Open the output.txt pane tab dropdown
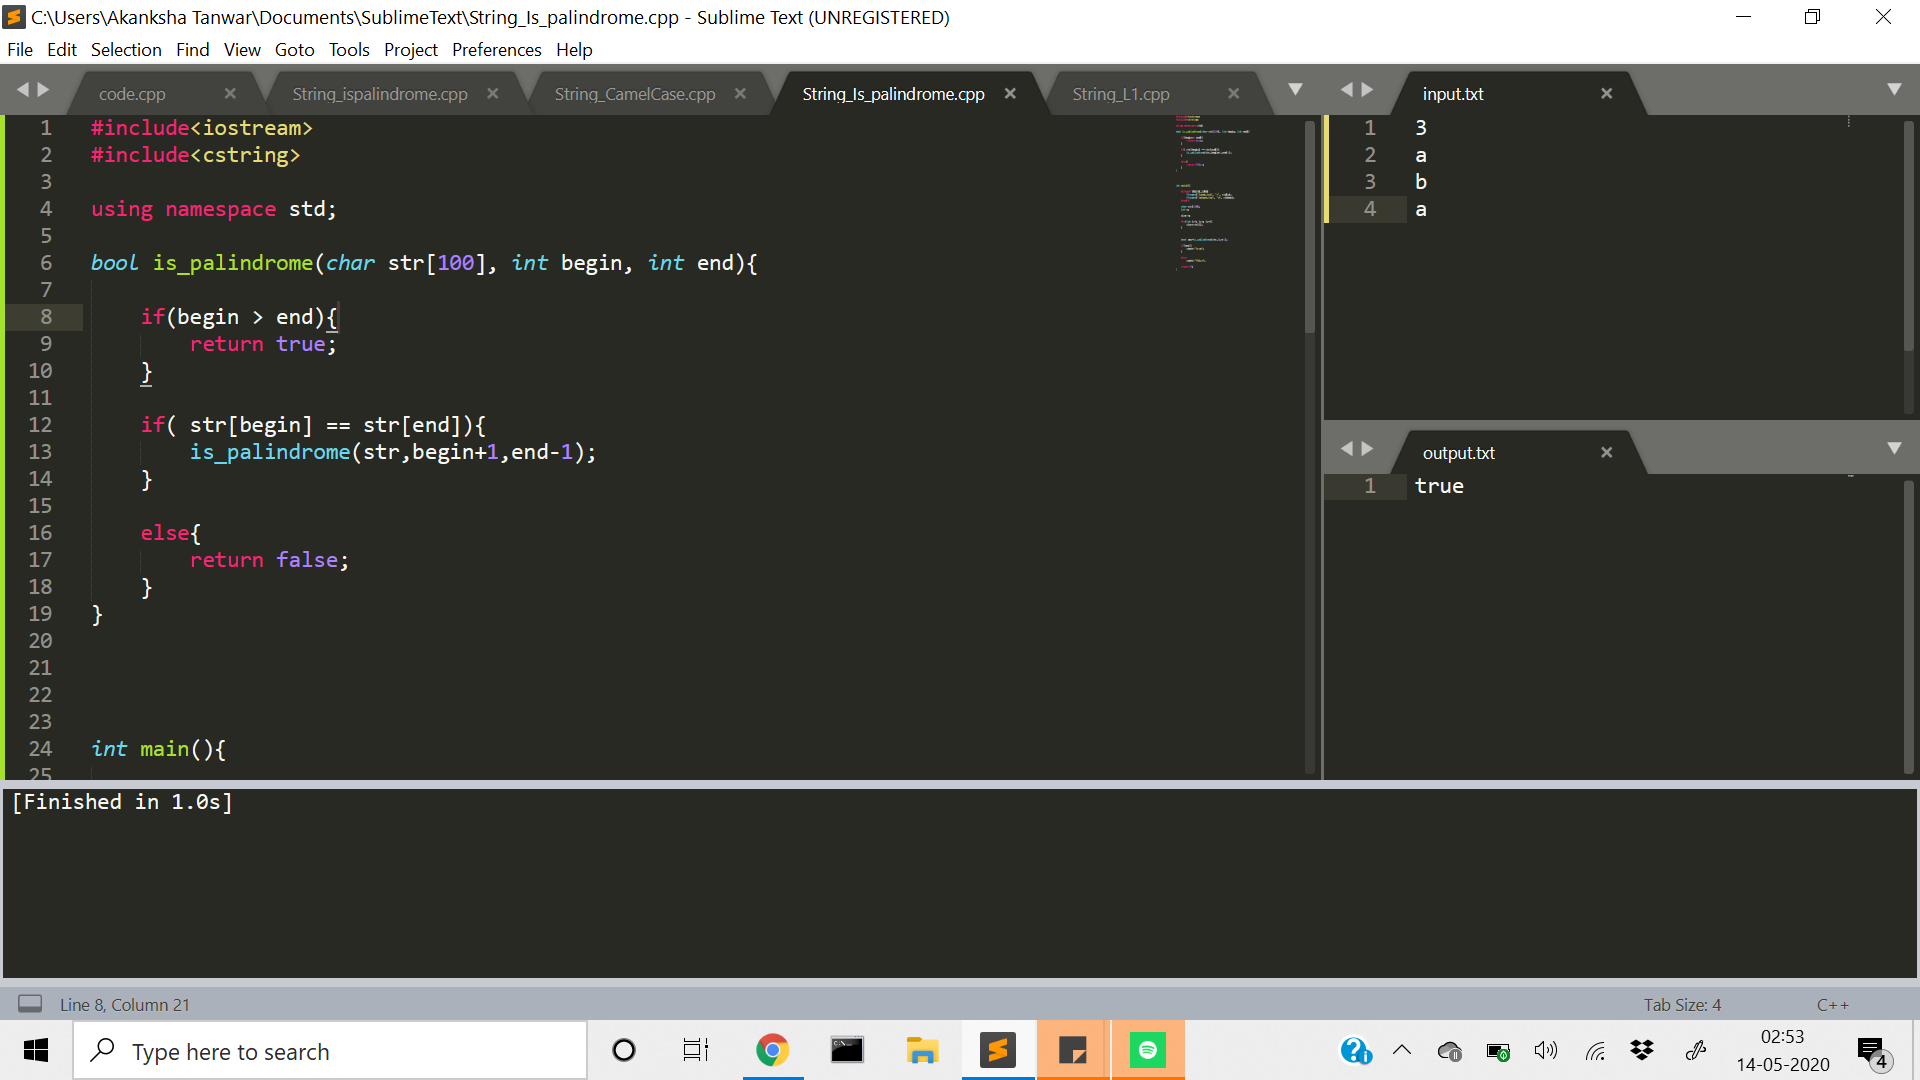The image size is (1920, 1080). (1894, 449)
